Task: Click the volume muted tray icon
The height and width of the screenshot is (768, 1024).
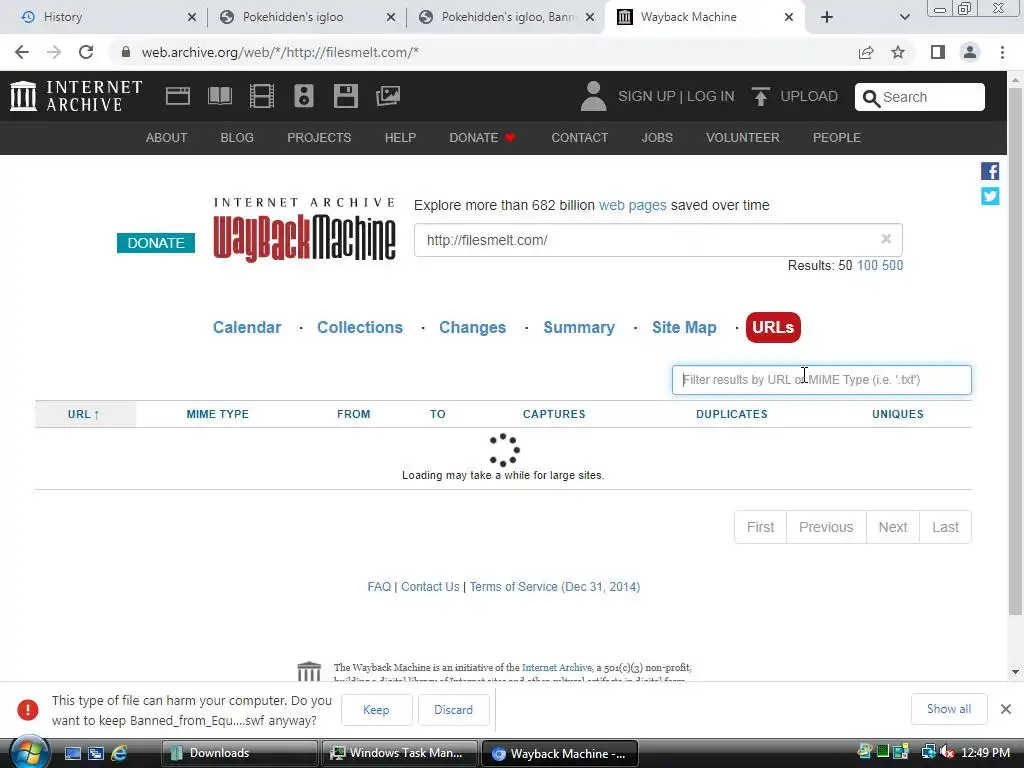Action: (947, 752)
